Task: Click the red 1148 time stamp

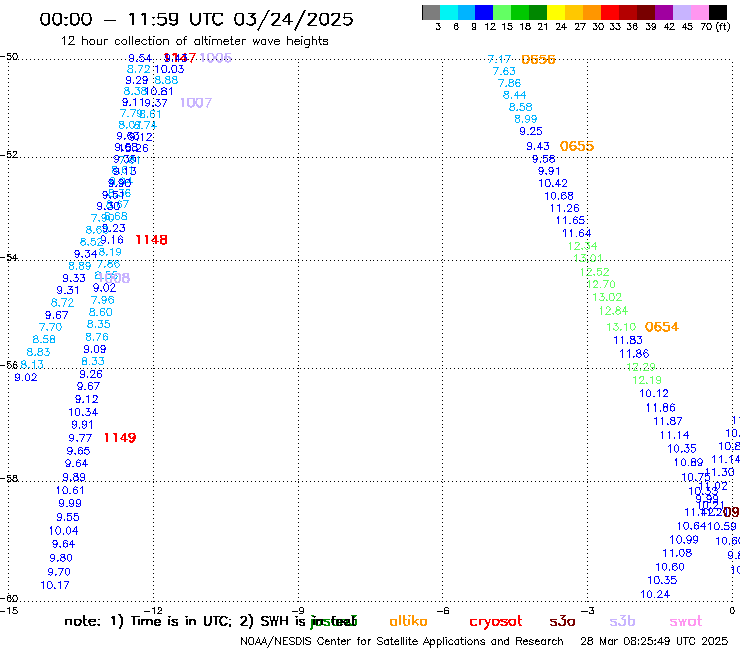Action: 151,240
